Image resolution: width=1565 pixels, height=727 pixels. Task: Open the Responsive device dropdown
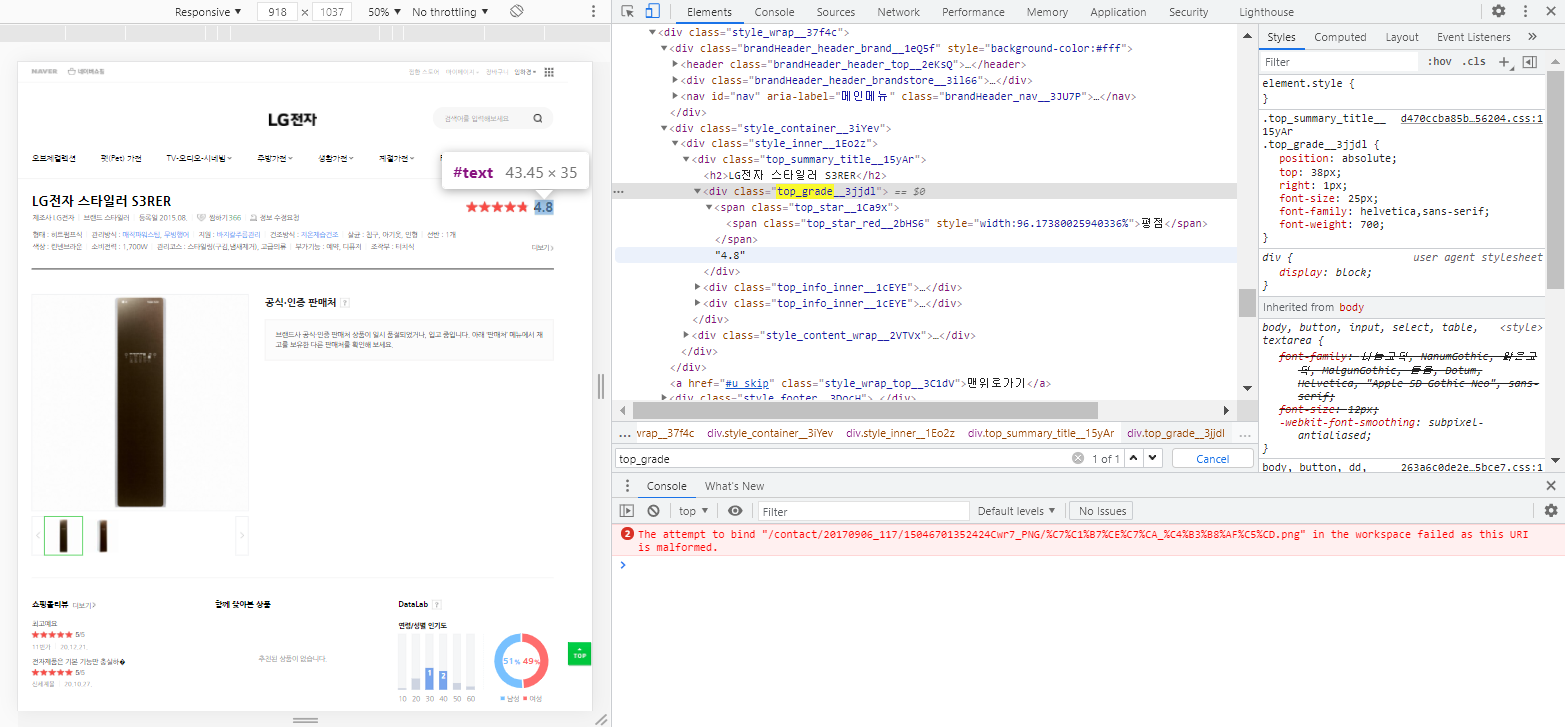(x=208, y=12)
